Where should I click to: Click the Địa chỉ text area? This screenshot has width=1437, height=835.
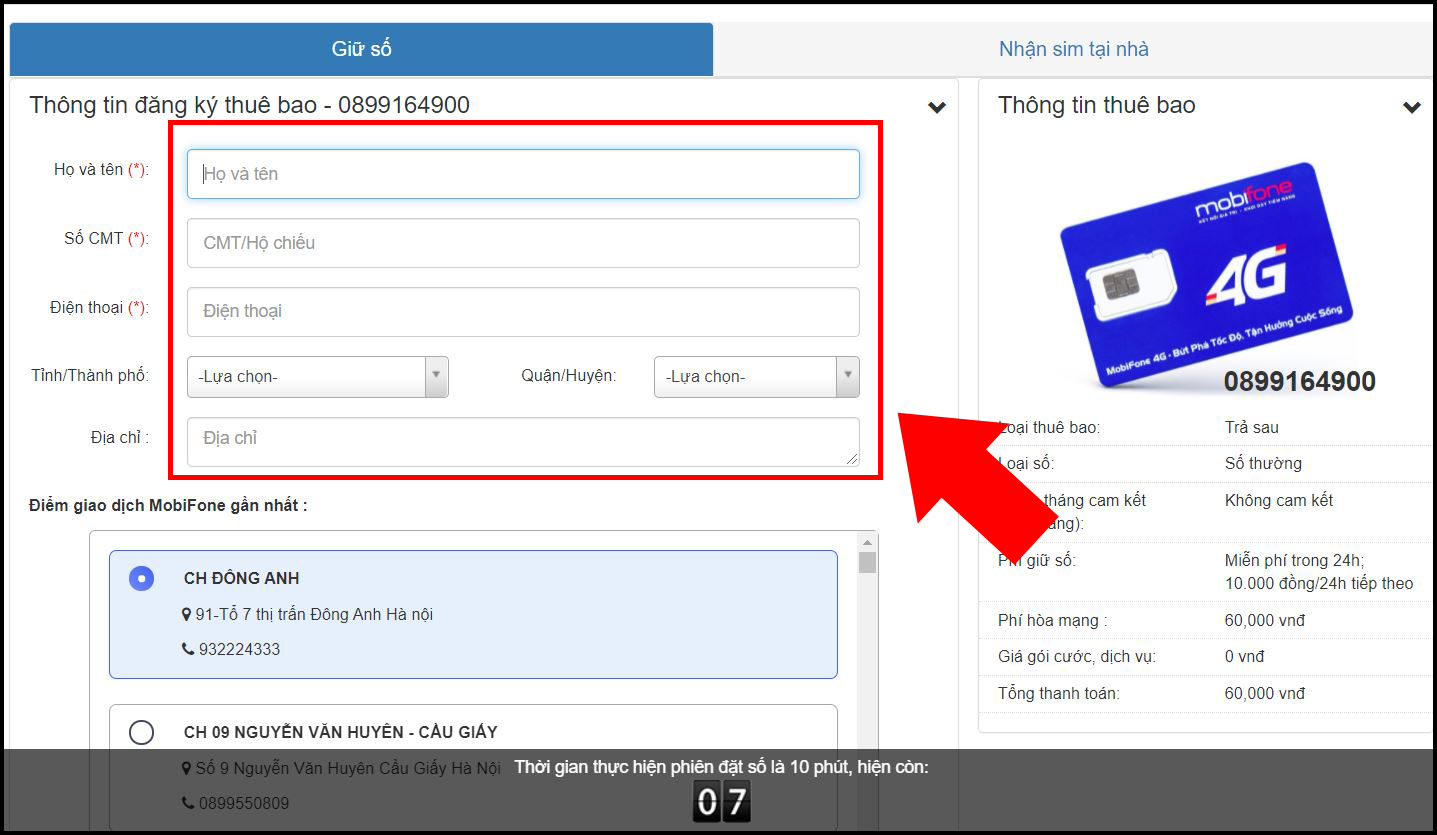coord(522,441)
